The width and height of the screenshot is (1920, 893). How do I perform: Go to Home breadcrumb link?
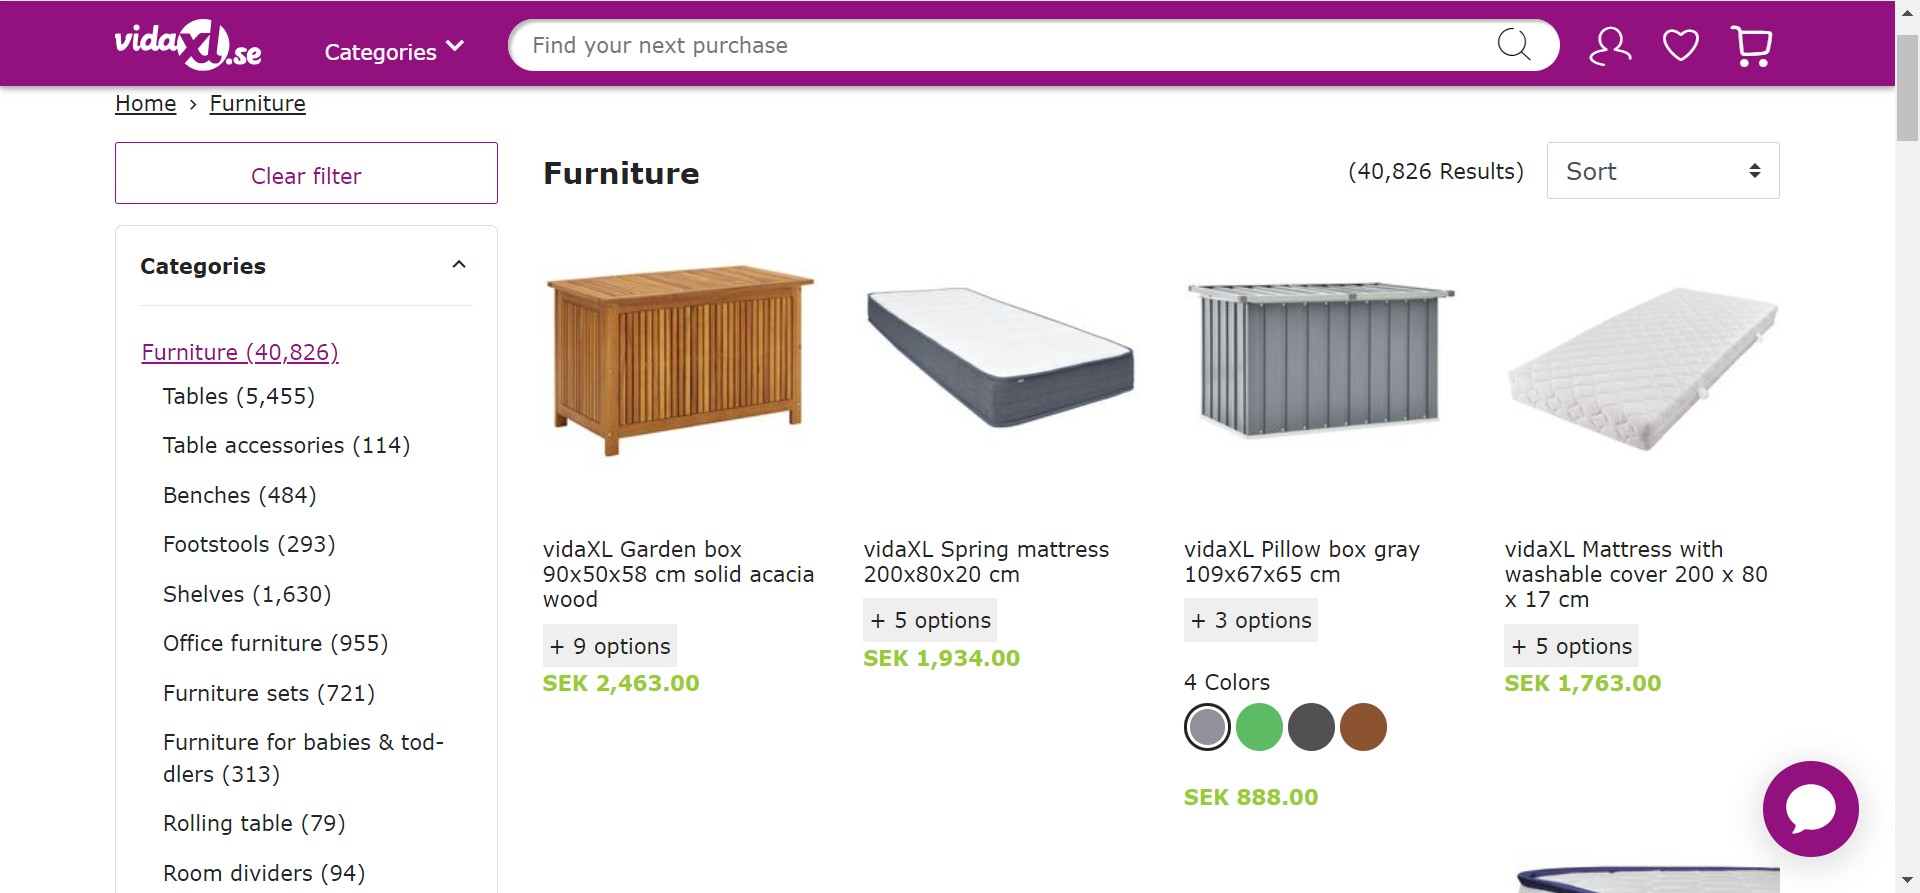(145, 104)
